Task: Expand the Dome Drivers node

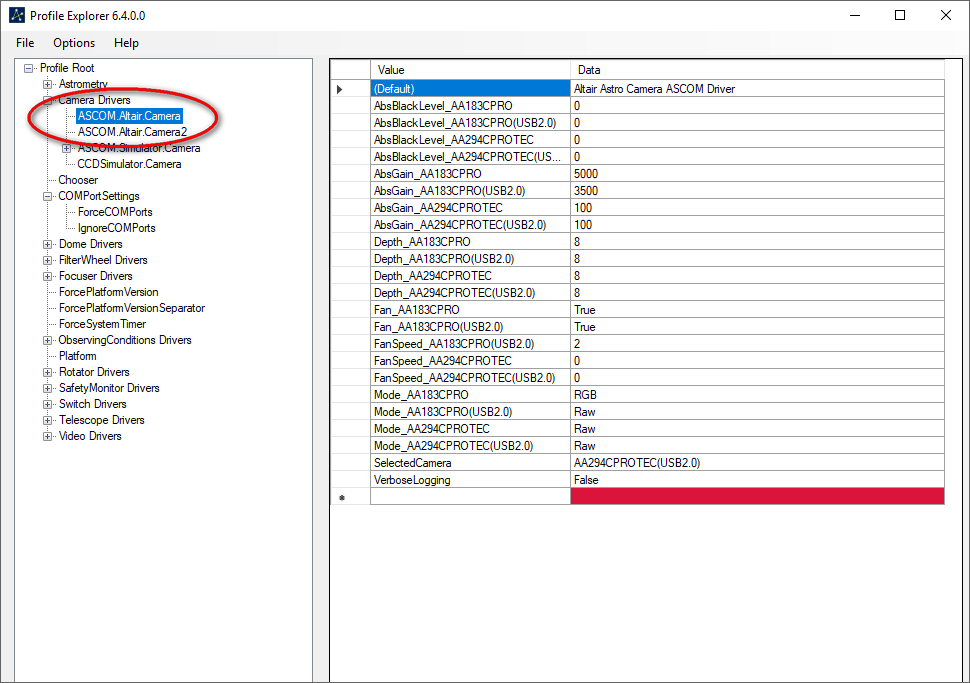Action: coord(48,244)
